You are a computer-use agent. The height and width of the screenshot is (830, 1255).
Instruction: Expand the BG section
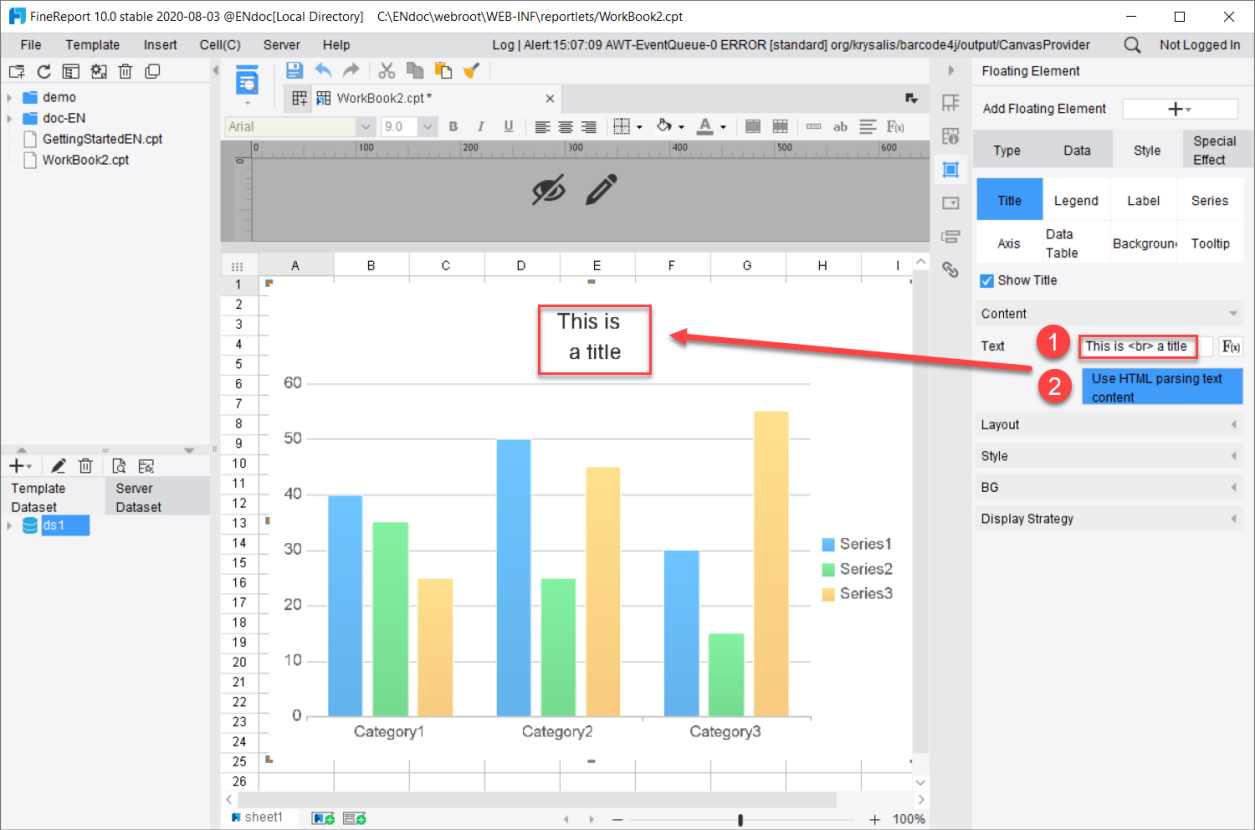click(1109, 488)
